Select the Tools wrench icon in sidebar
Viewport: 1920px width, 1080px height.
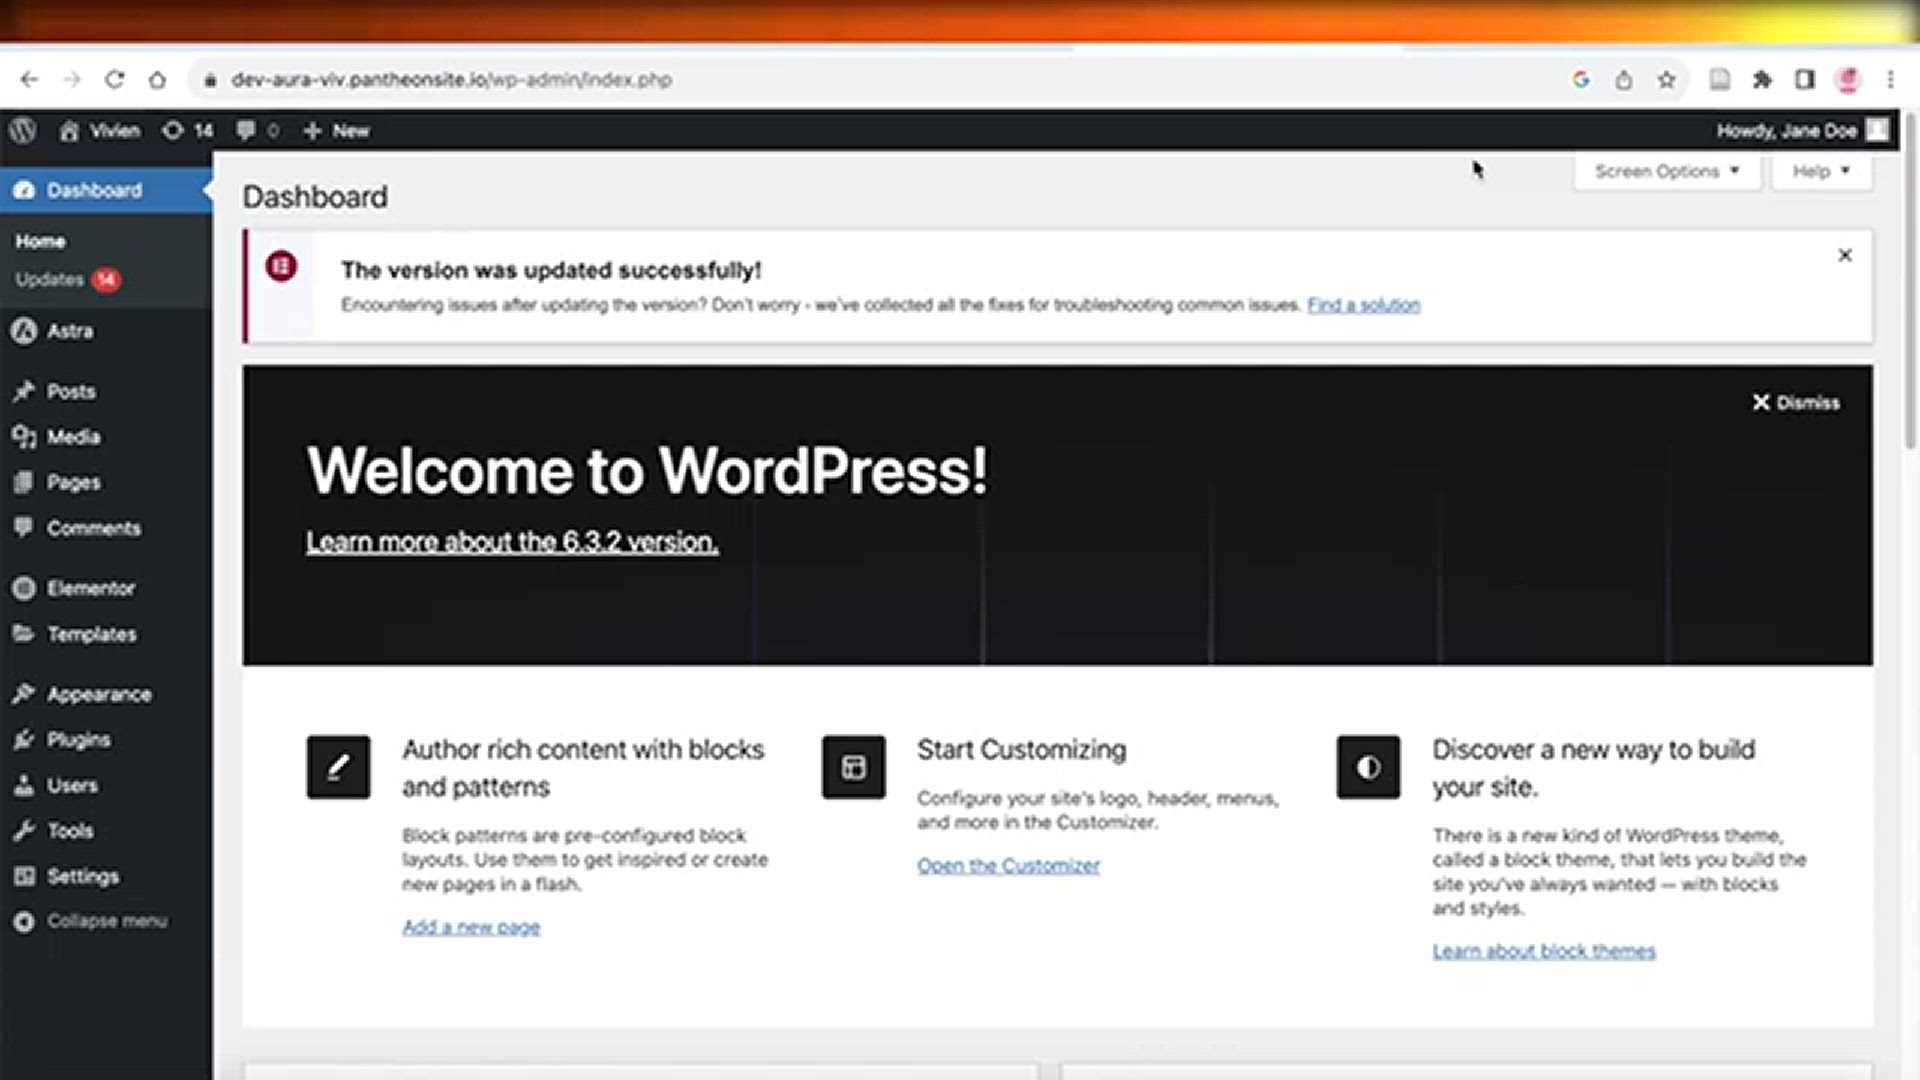coord(24,831)
